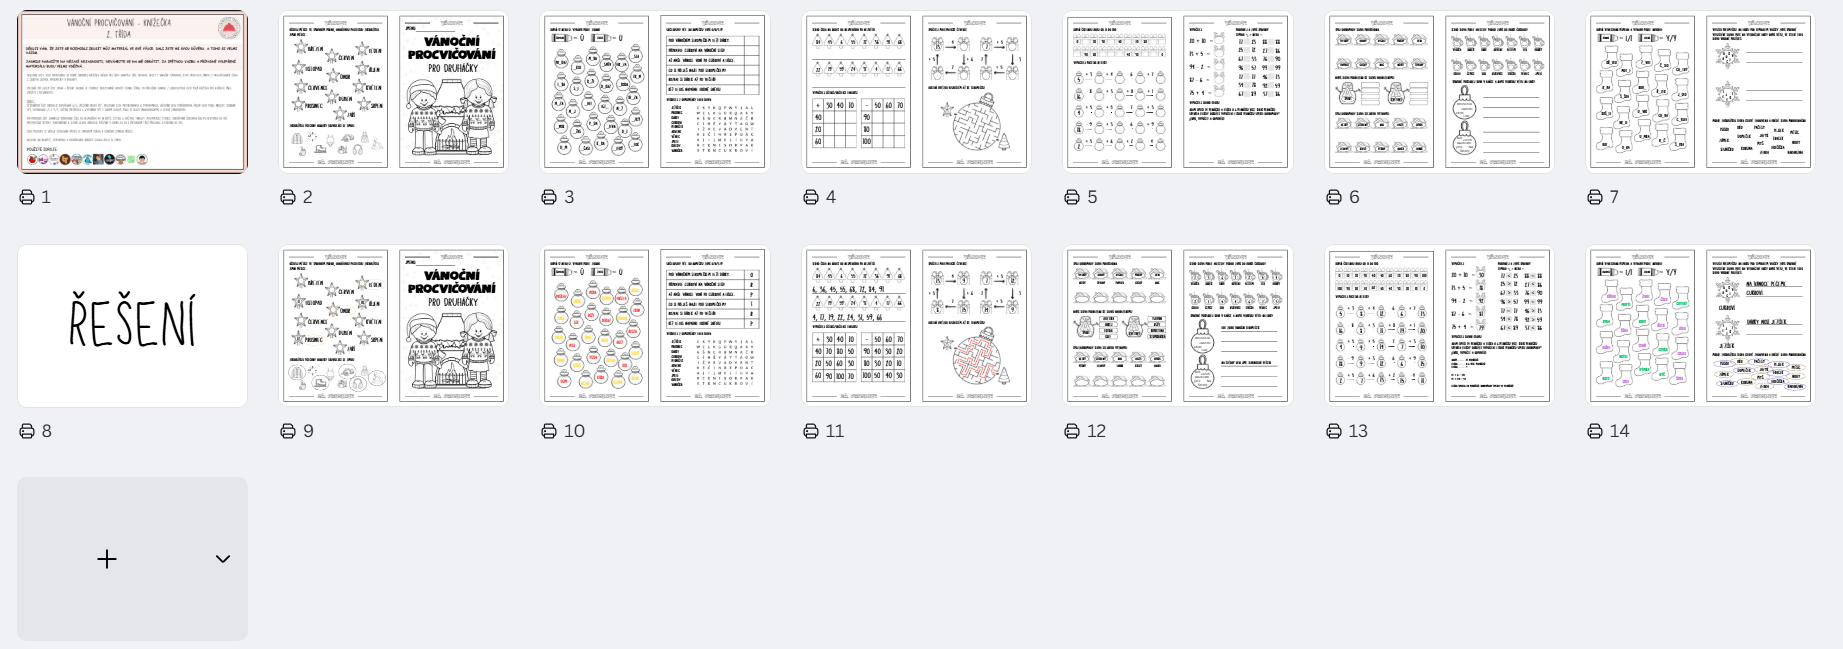This screenshot has height=649, width=1843.
Task: Click the printer icon beside page 7
Action: pos(1595,197)
